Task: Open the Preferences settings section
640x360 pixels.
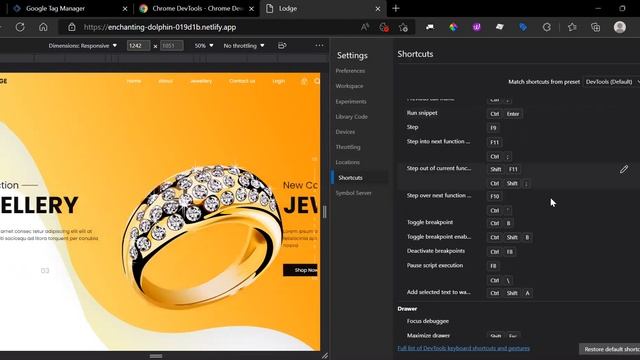Action: coord(350,71)
